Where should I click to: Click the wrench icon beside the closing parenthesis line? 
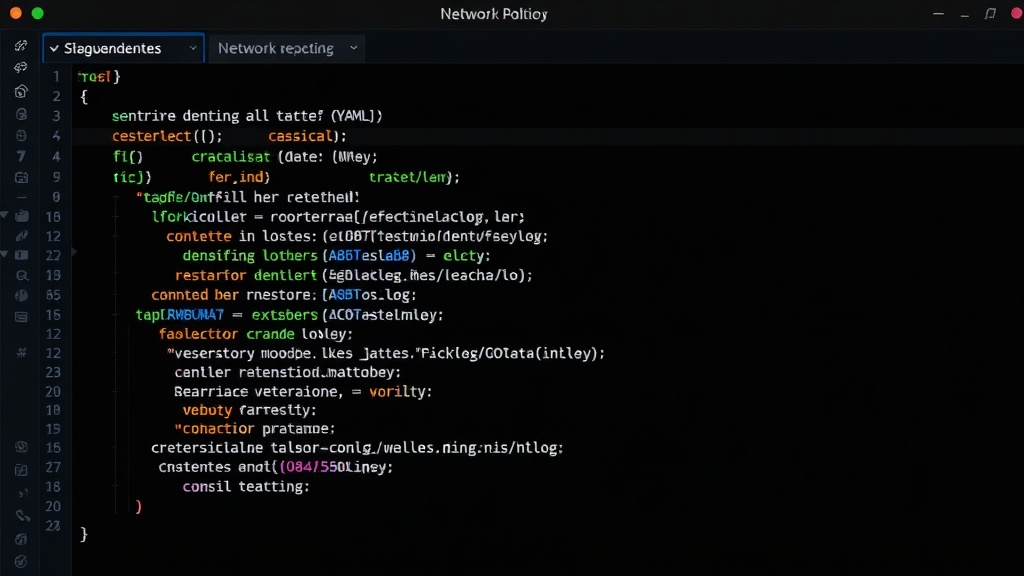click(x=23, y=516)
